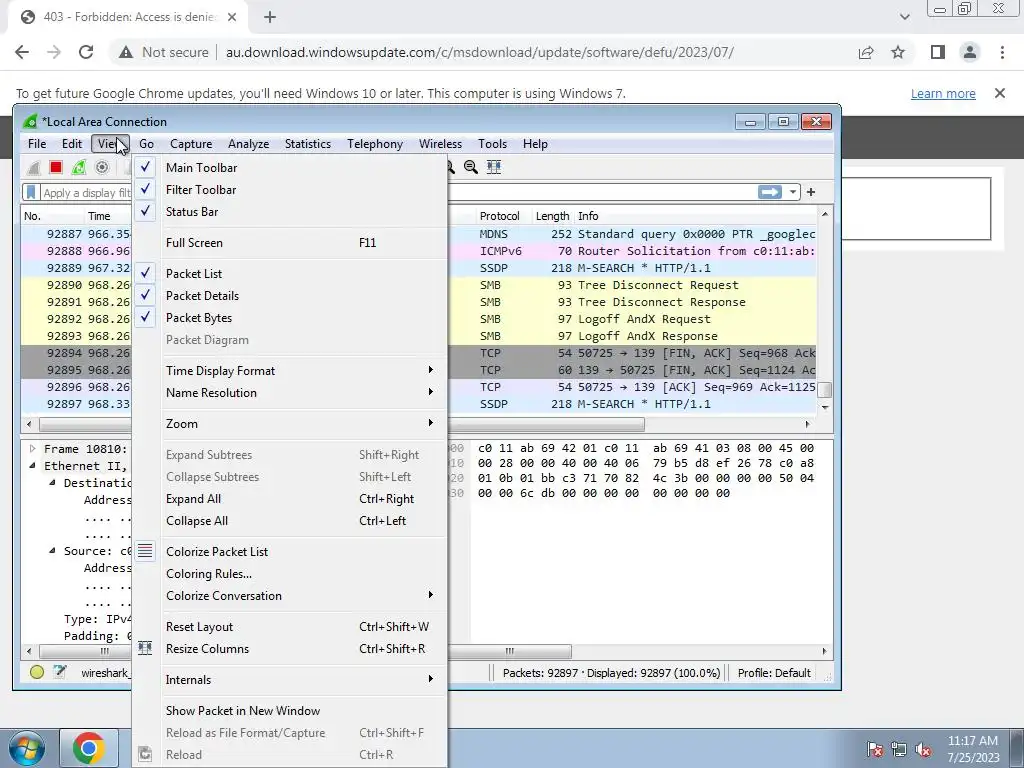Open the Analyze menu
The image size is (1024, 768).
point(248,144)
